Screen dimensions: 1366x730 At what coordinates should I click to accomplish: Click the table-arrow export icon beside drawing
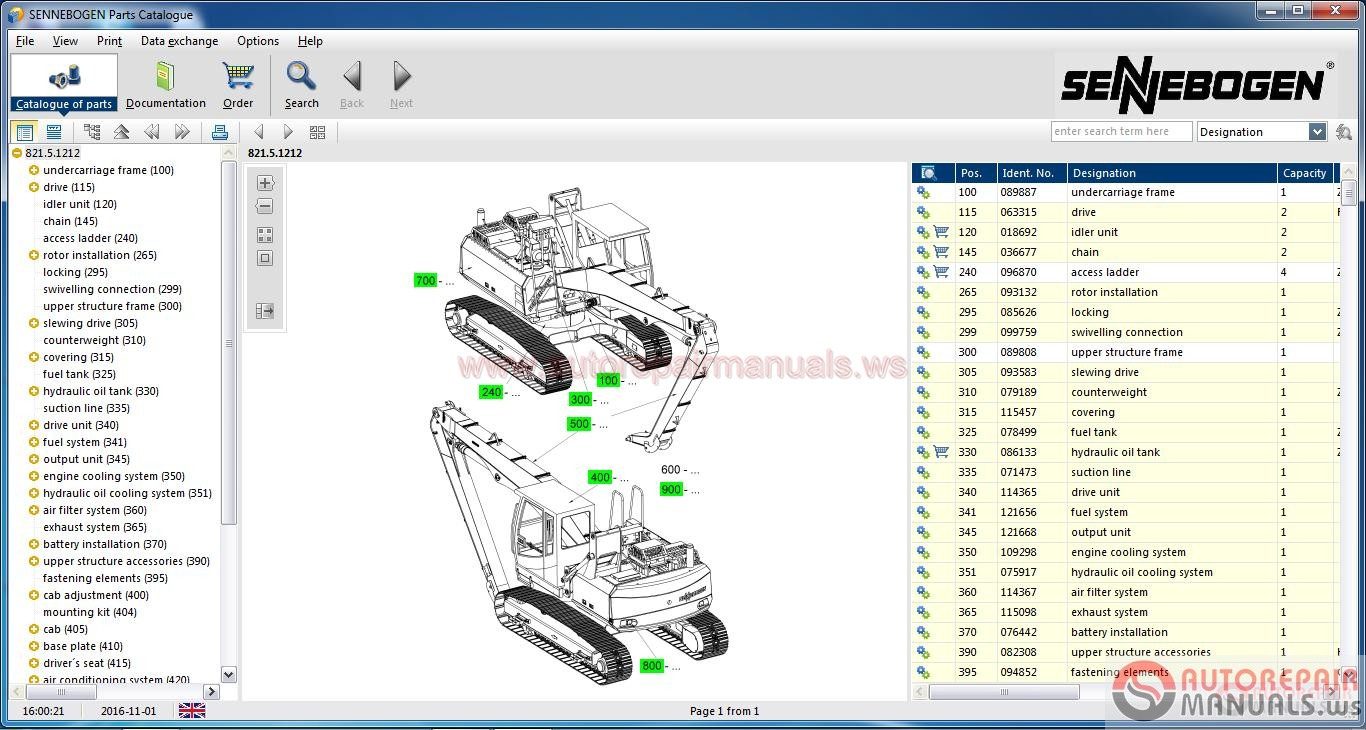pos(265,311)
